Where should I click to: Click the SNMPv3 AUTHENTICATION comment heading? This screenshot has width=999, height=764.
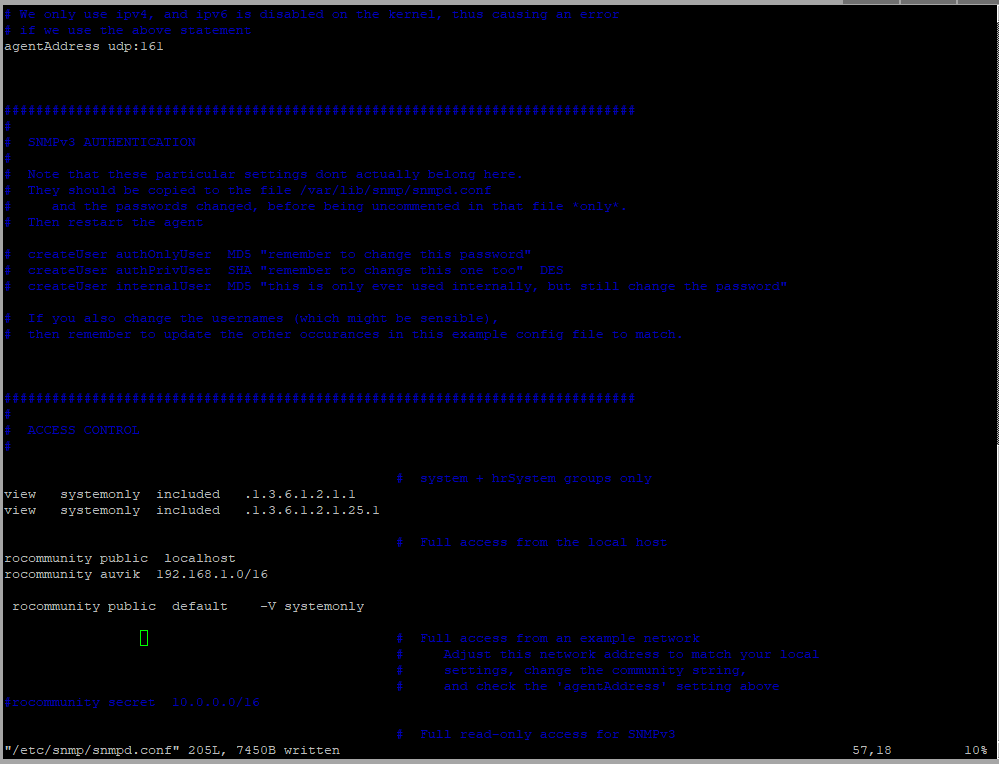[111, 142]
